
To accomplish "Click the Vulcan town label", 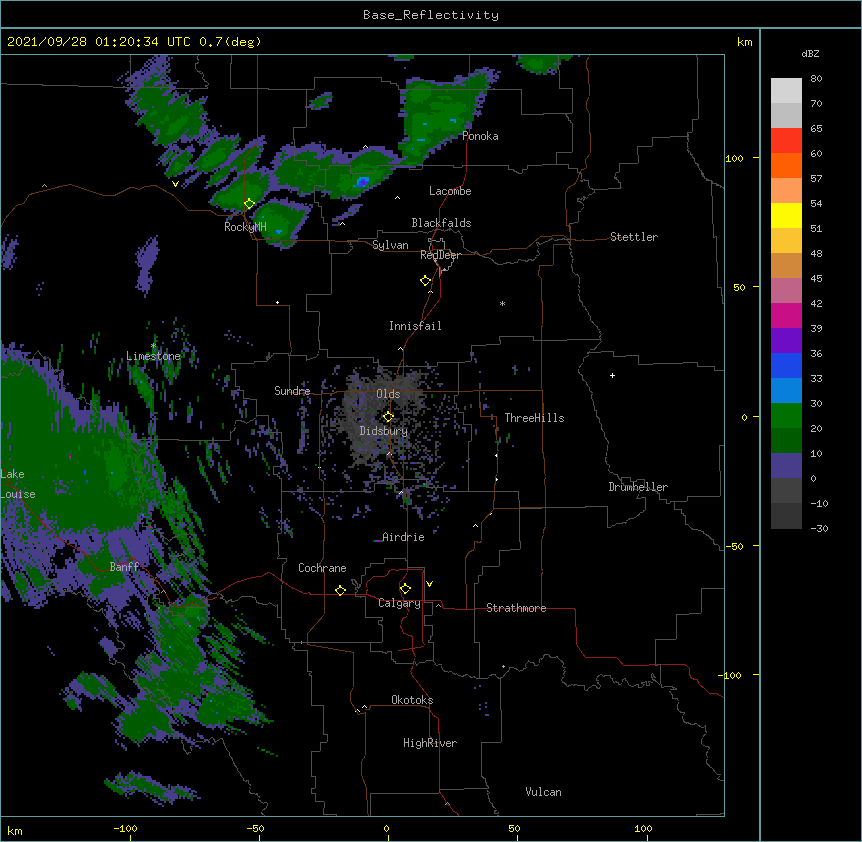I will 543,792.
